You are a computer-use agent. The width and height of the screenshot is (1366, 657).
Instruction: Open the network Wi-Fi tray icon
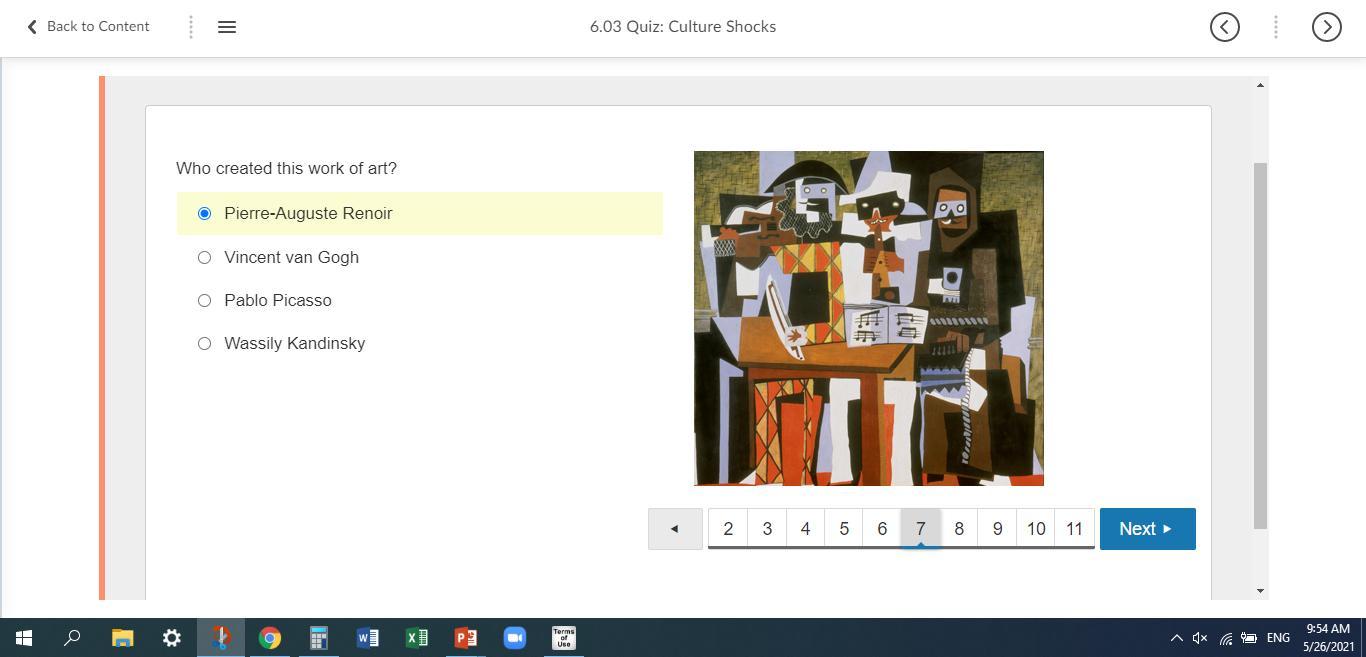click(1225, 638)
